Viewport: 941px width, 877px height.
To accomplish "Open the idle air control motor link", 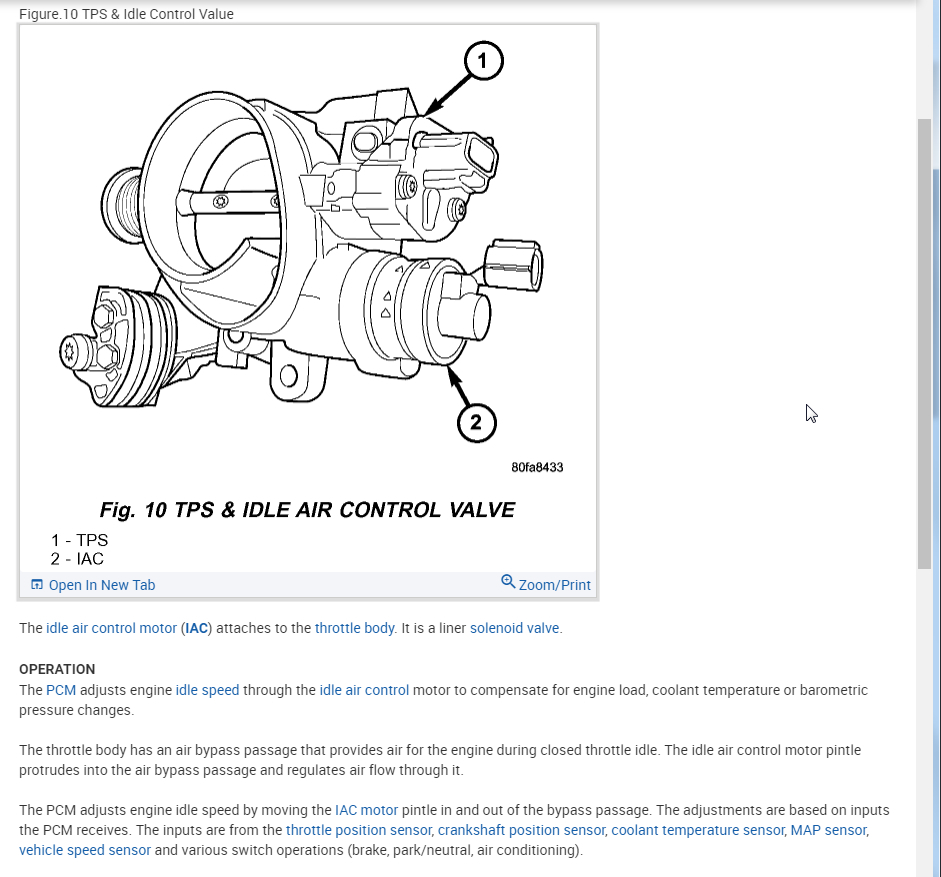I will (x=112, y=628).
